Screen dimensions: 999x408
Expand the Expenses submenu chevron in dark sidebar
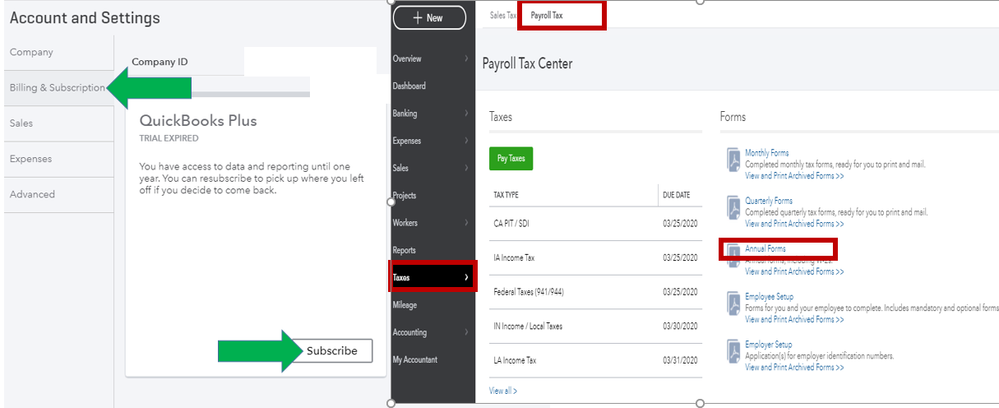pos(466,141)
